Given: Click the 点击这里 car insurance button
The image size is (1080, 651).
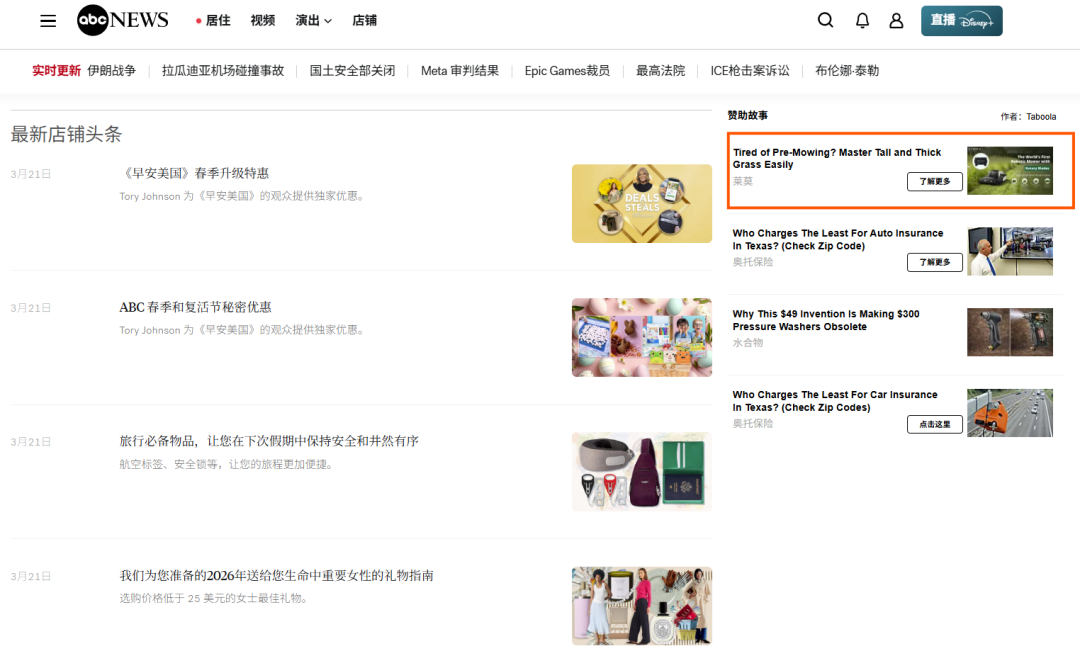Looking at the screenshot, I should [x=934, y=424].
